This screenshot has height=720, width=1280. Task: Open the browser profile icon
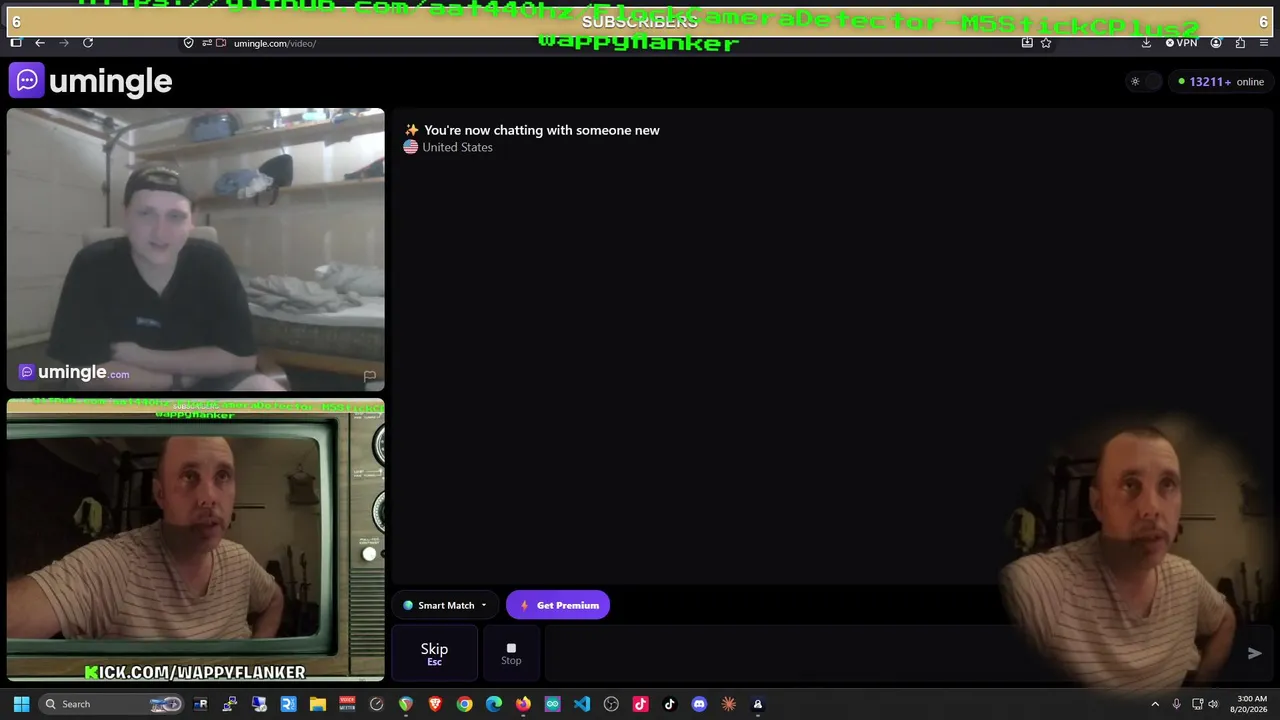point(1216,43)
